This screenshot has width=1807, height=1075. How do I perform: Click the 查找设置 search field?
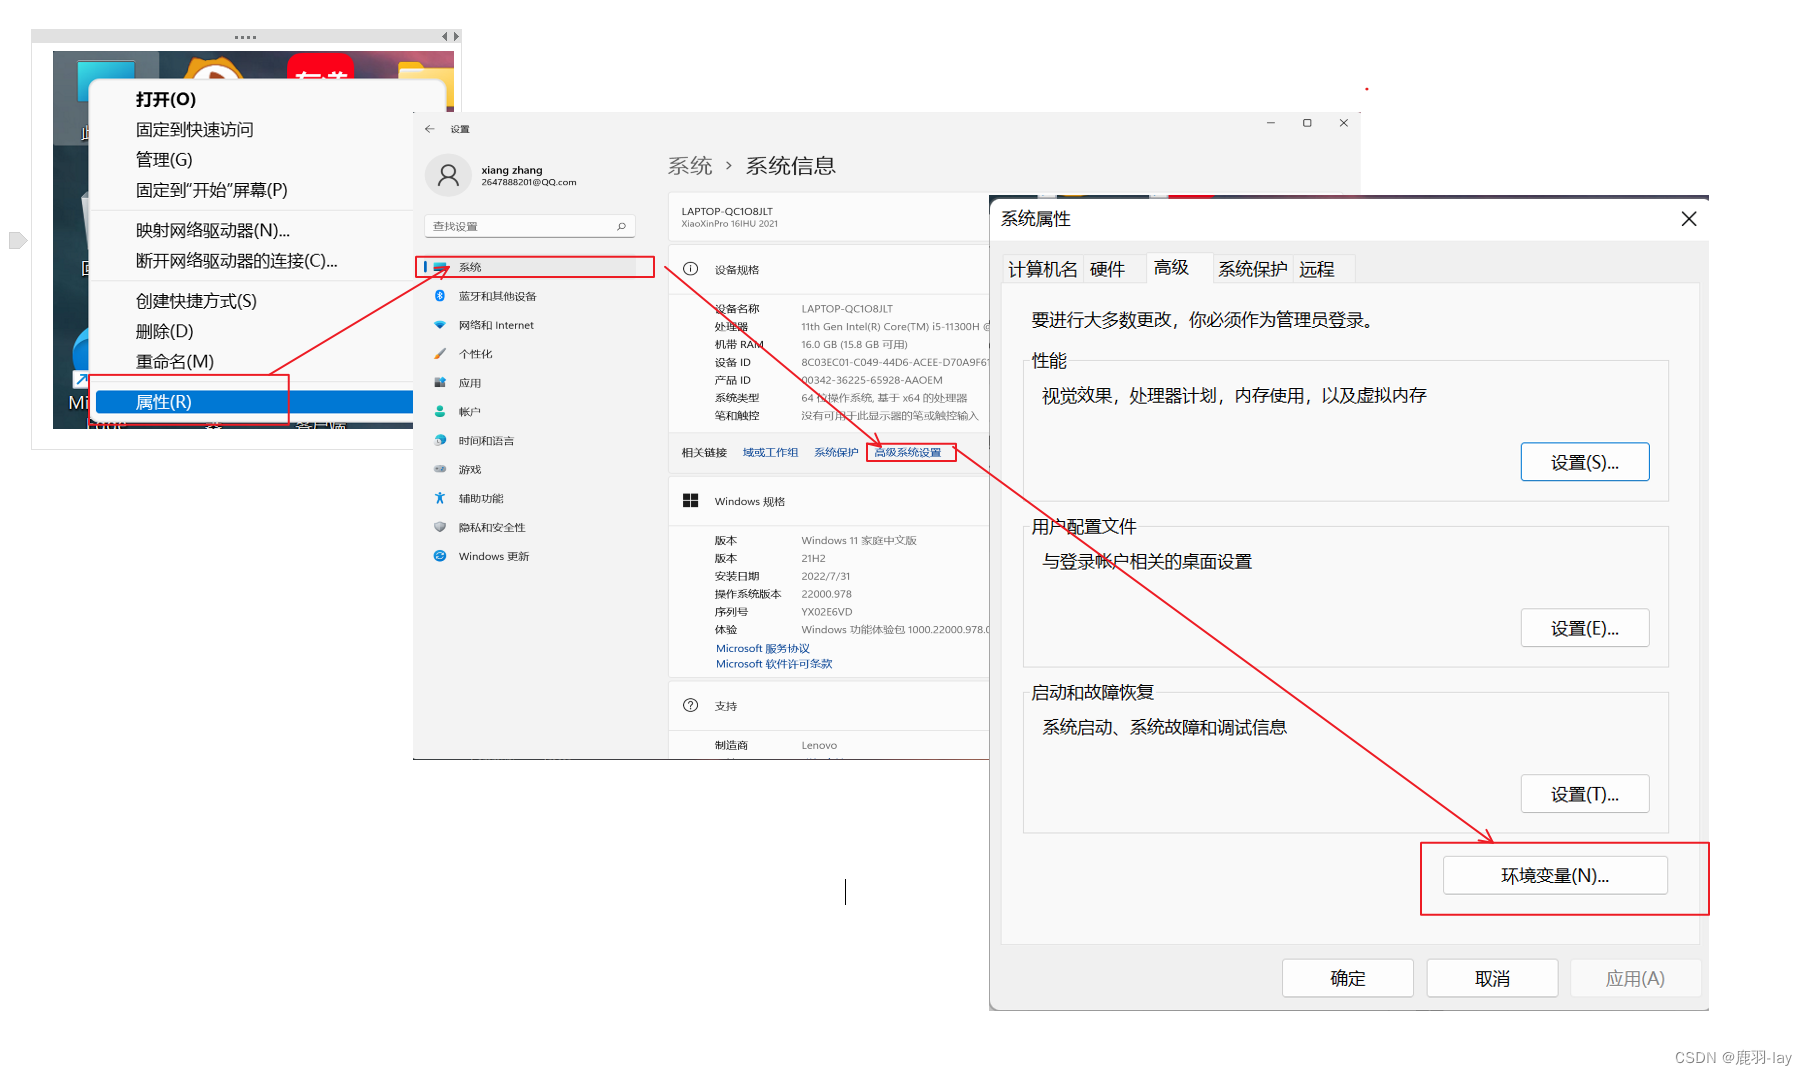531,226
